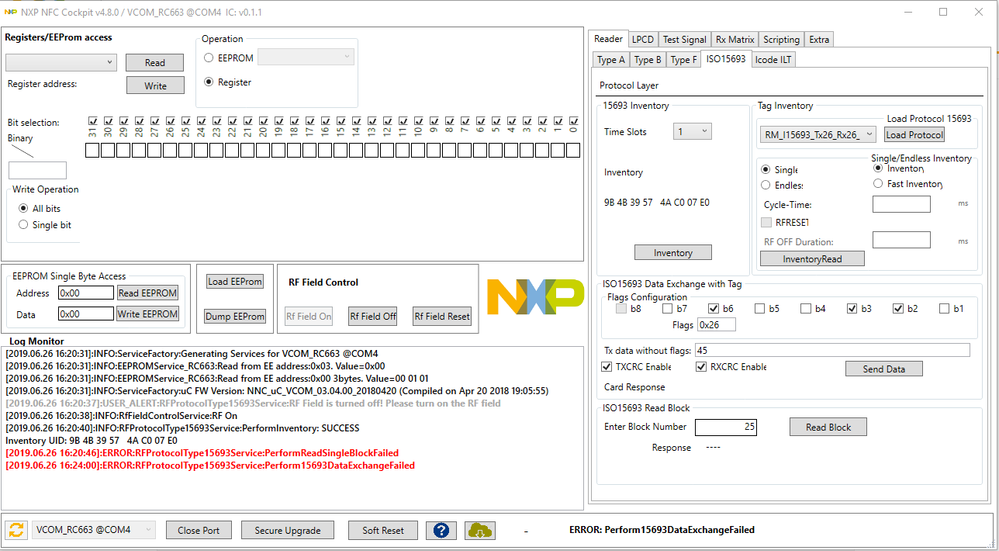This screenshot has width=999, height=551.
Task: Choose All bits write operation
Action: (24, 208)
